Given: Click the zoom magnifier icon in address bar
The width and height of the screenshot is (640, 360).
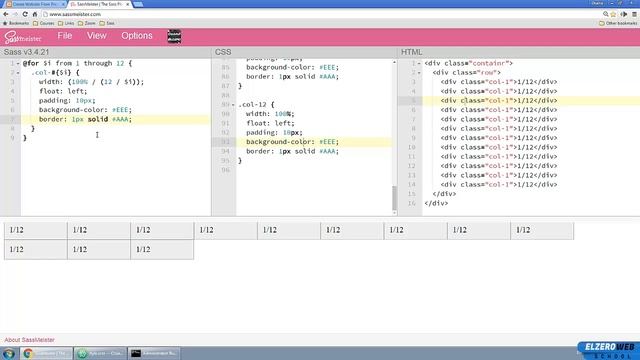Looking at the screenshot, I should (605, 14).
